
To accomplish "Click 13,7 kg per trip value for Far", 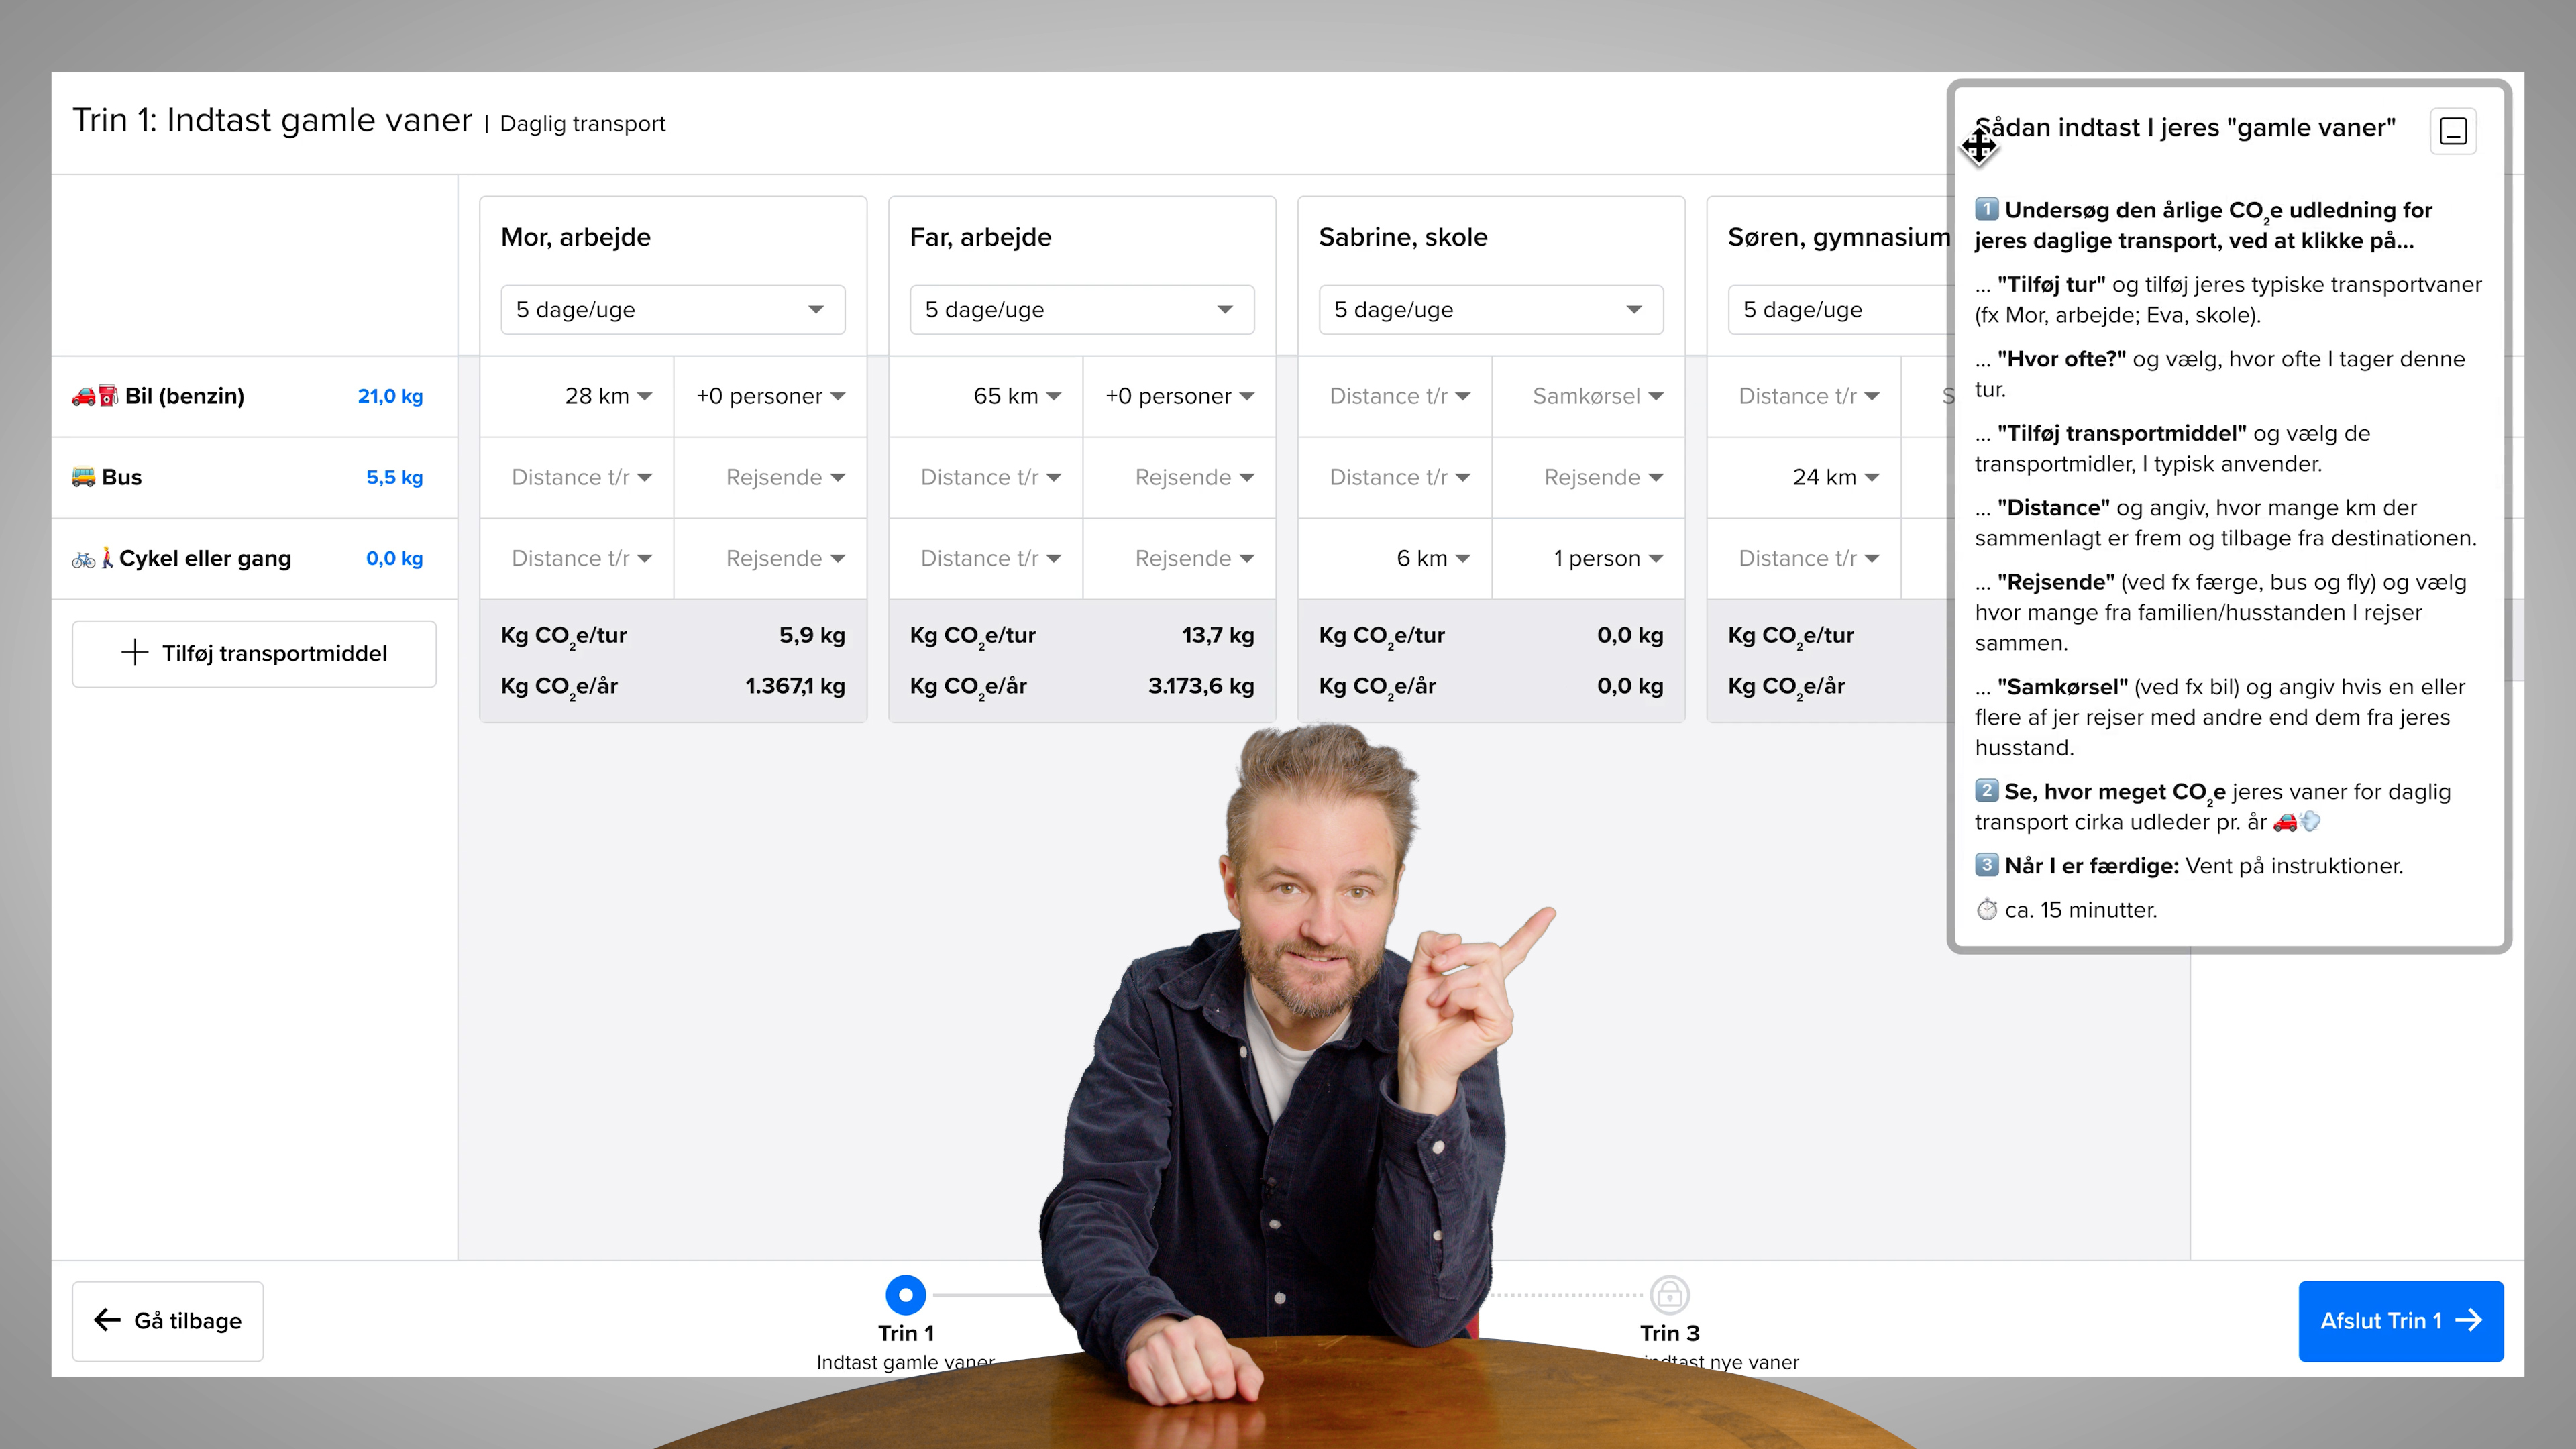I will point(1217,635).
